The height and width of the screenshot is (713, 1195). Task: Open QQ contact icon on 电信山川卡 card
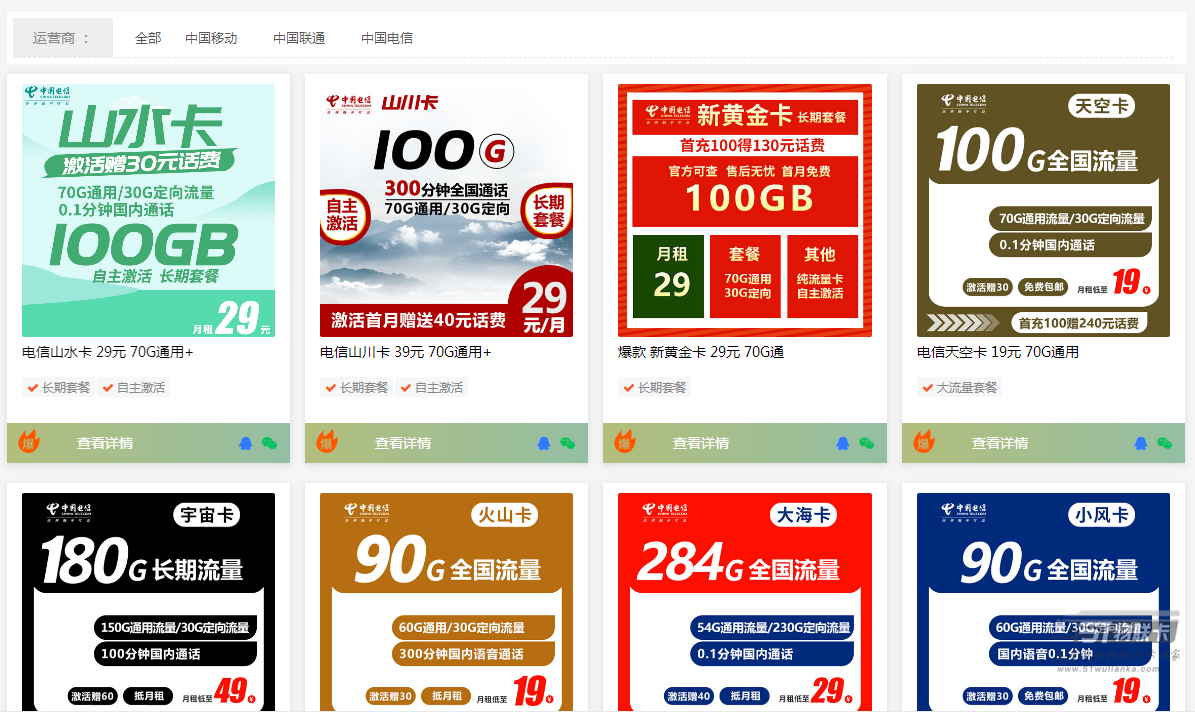543,443
